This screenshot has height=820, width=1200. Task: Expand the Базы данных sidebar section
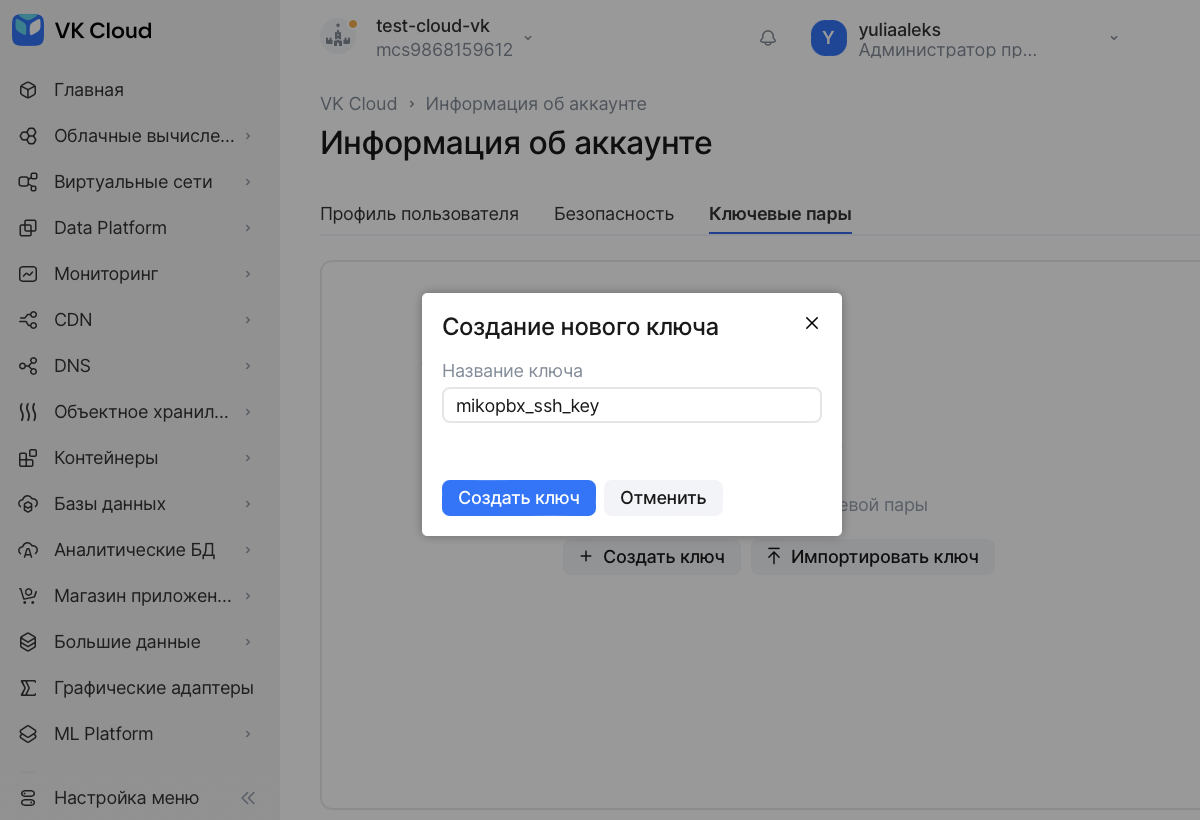point(247,504)
